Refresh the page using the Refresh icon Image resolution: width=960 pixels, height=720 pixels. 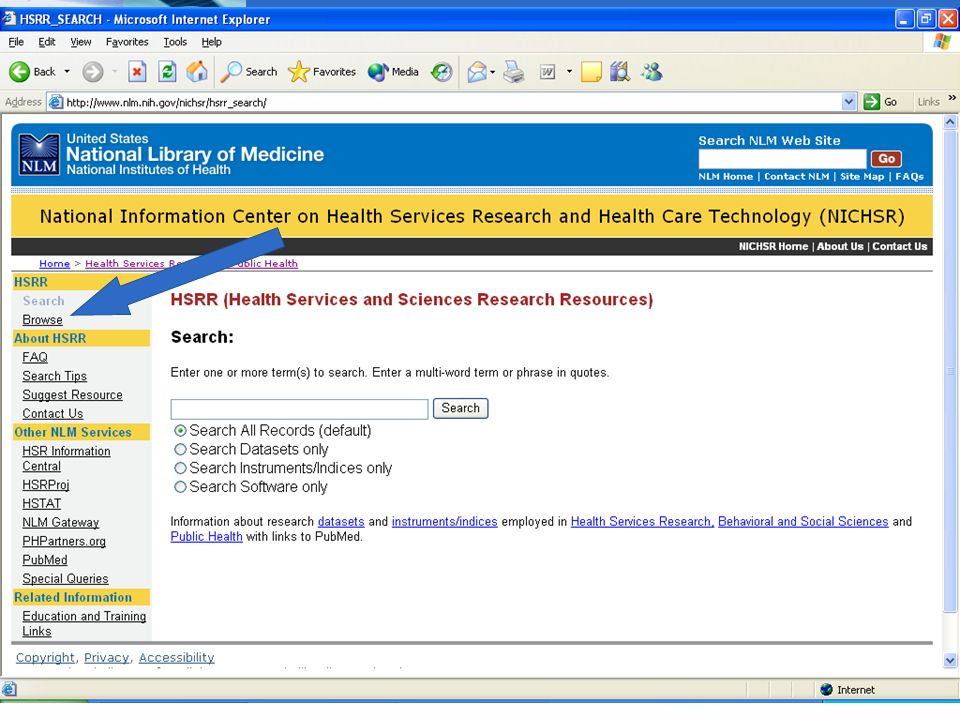click(x=167, y=72)
